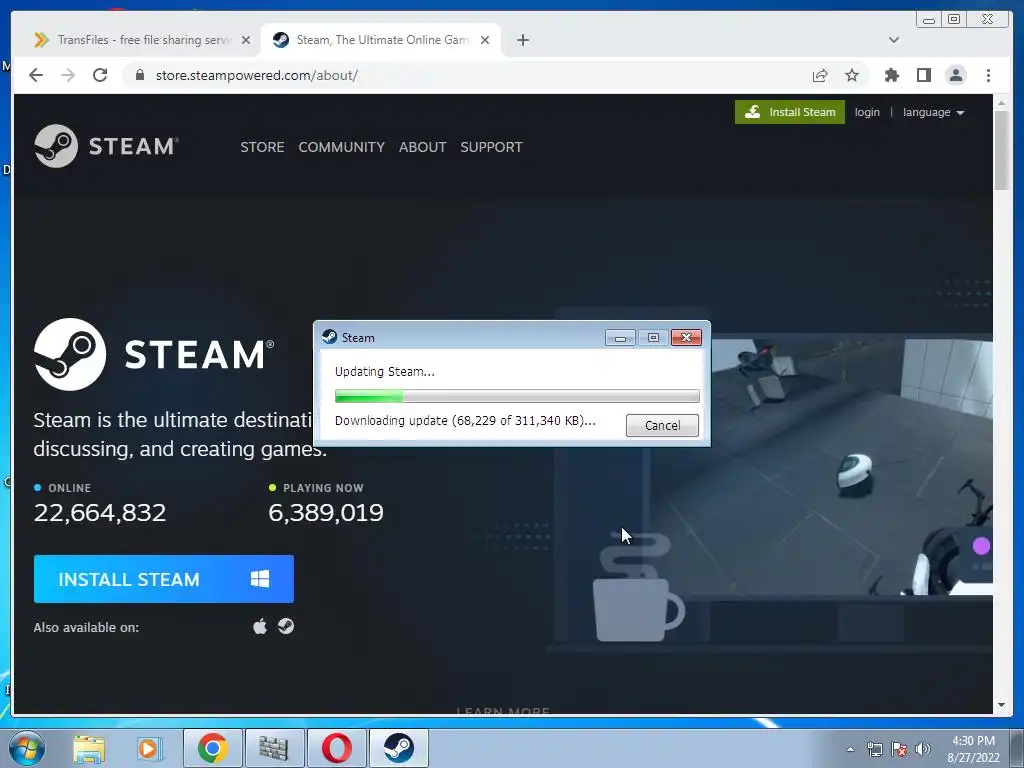Open the Chrome three-dot menu
This screenshot has height=768, width=1024.
click(x=988, y=75)
